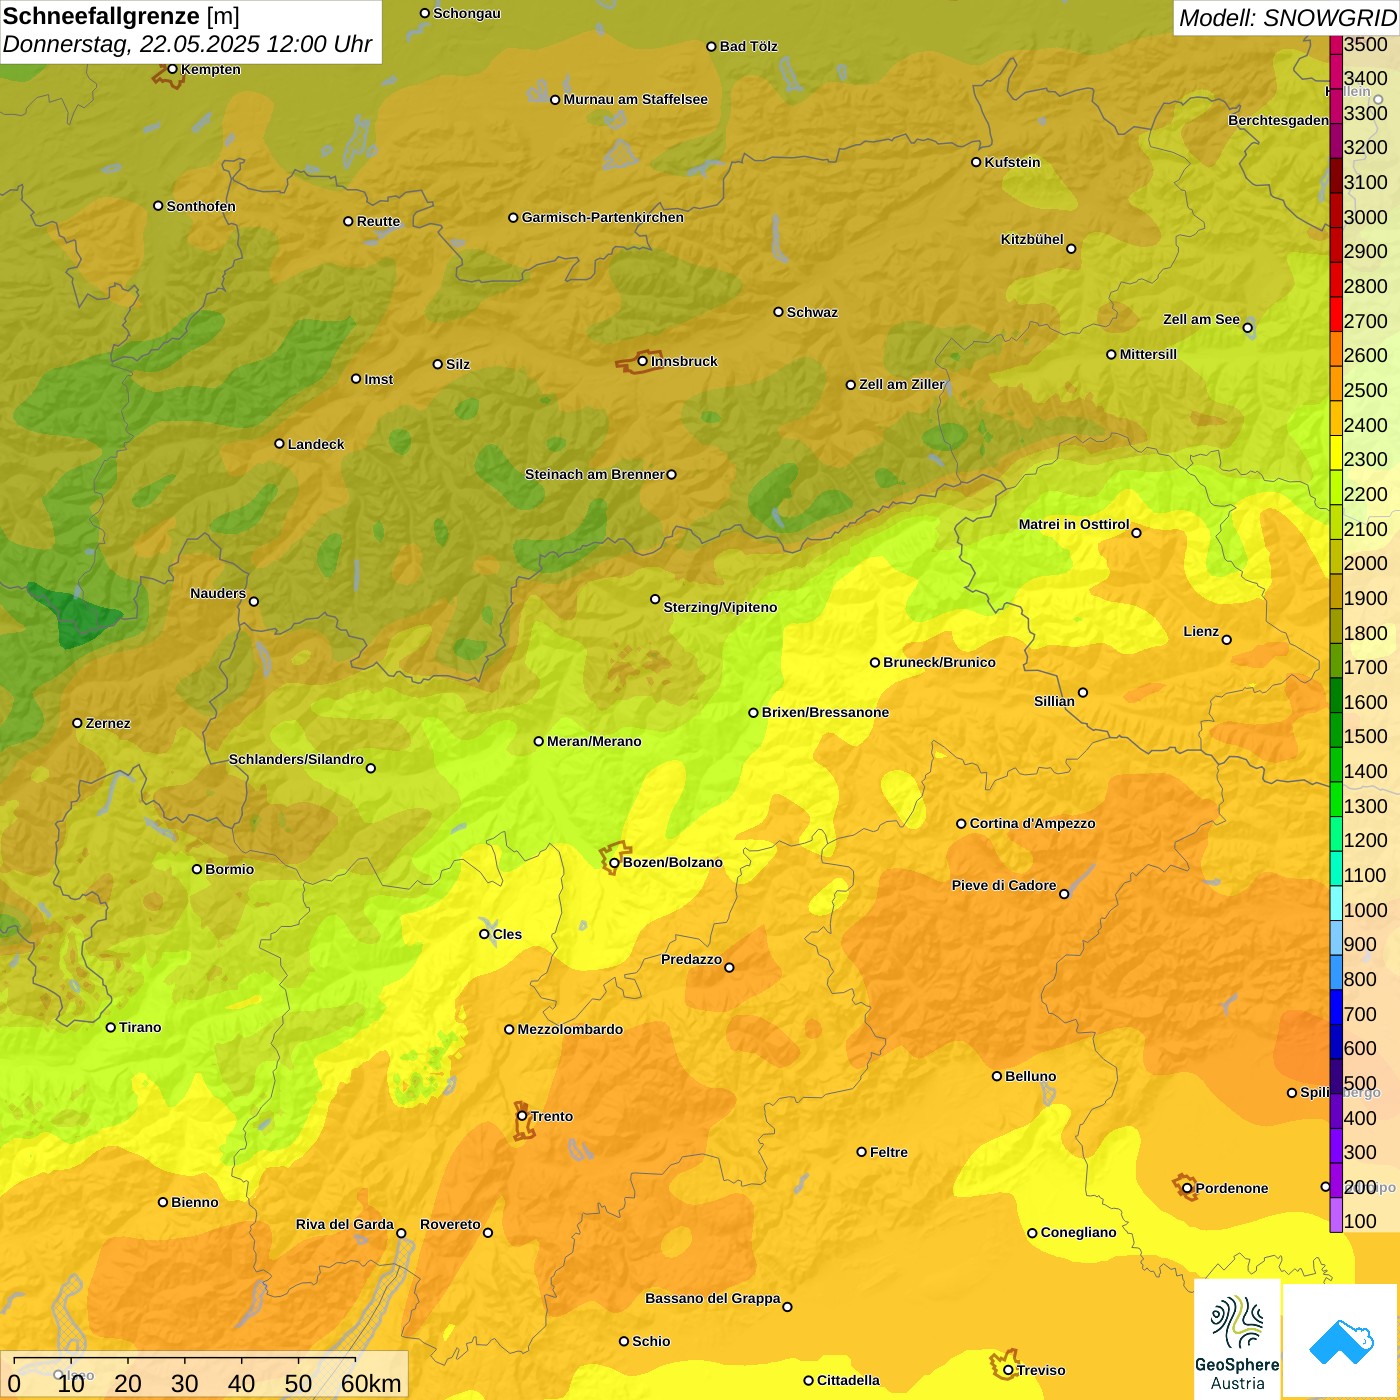Click the Innsbruck city marker
Image resolution: width=1400 pixels, height=1400 pixels.
[643, 361]
